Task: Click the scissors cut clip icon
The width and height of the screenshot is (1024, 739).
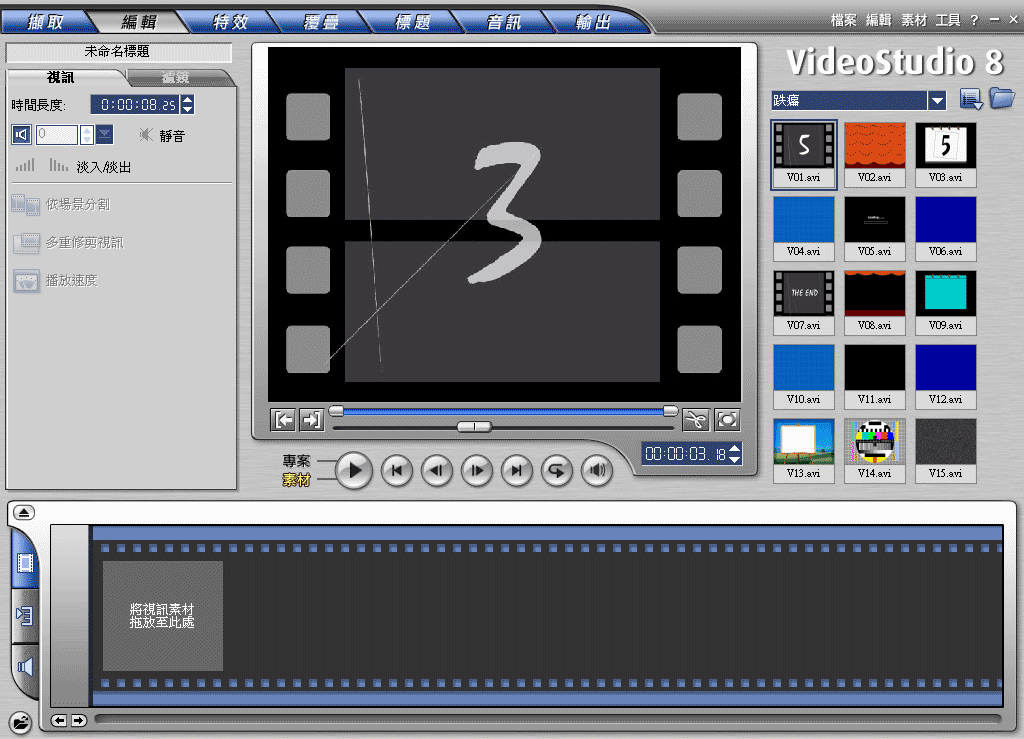Action: (696, 420)
